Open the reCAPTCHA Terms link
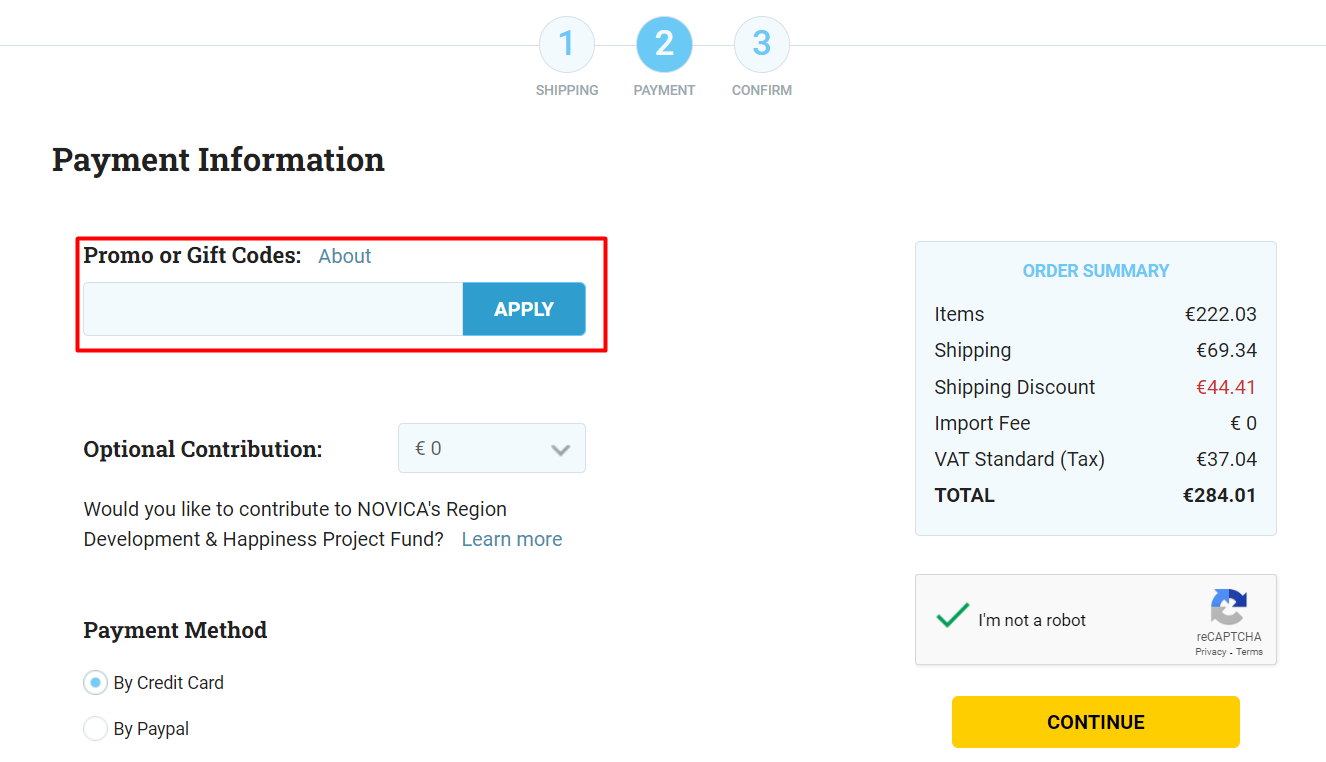 click(x=1249, y=652)
